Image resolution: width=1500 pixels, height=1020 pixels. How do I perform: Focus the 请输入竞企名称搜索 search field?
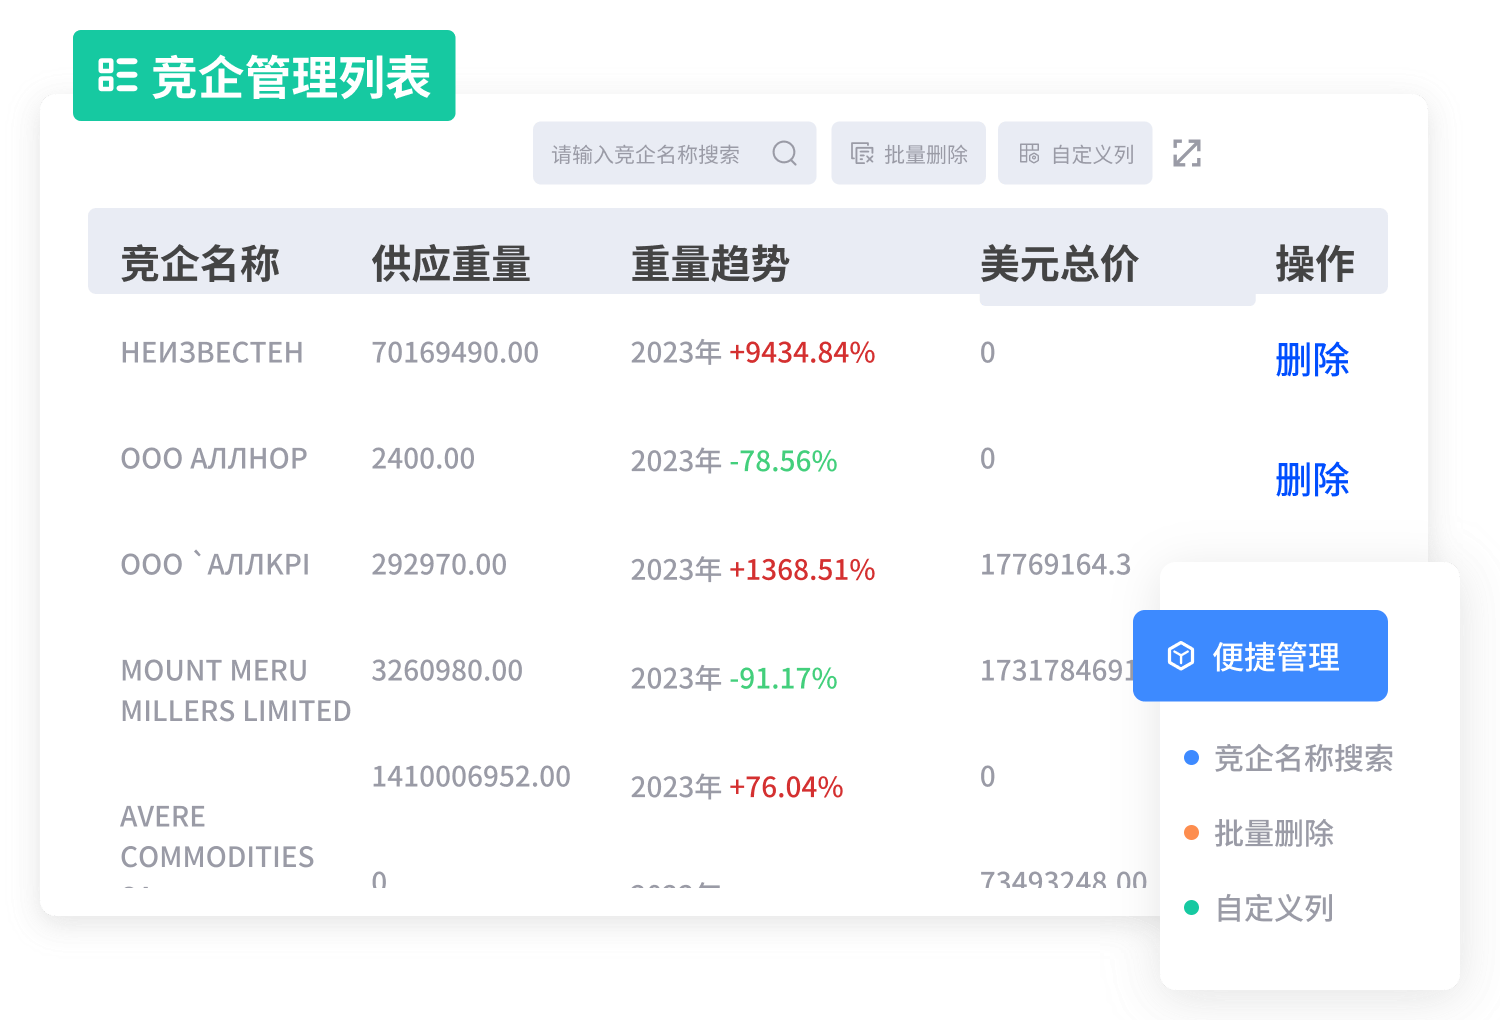[x=646, y=154]
